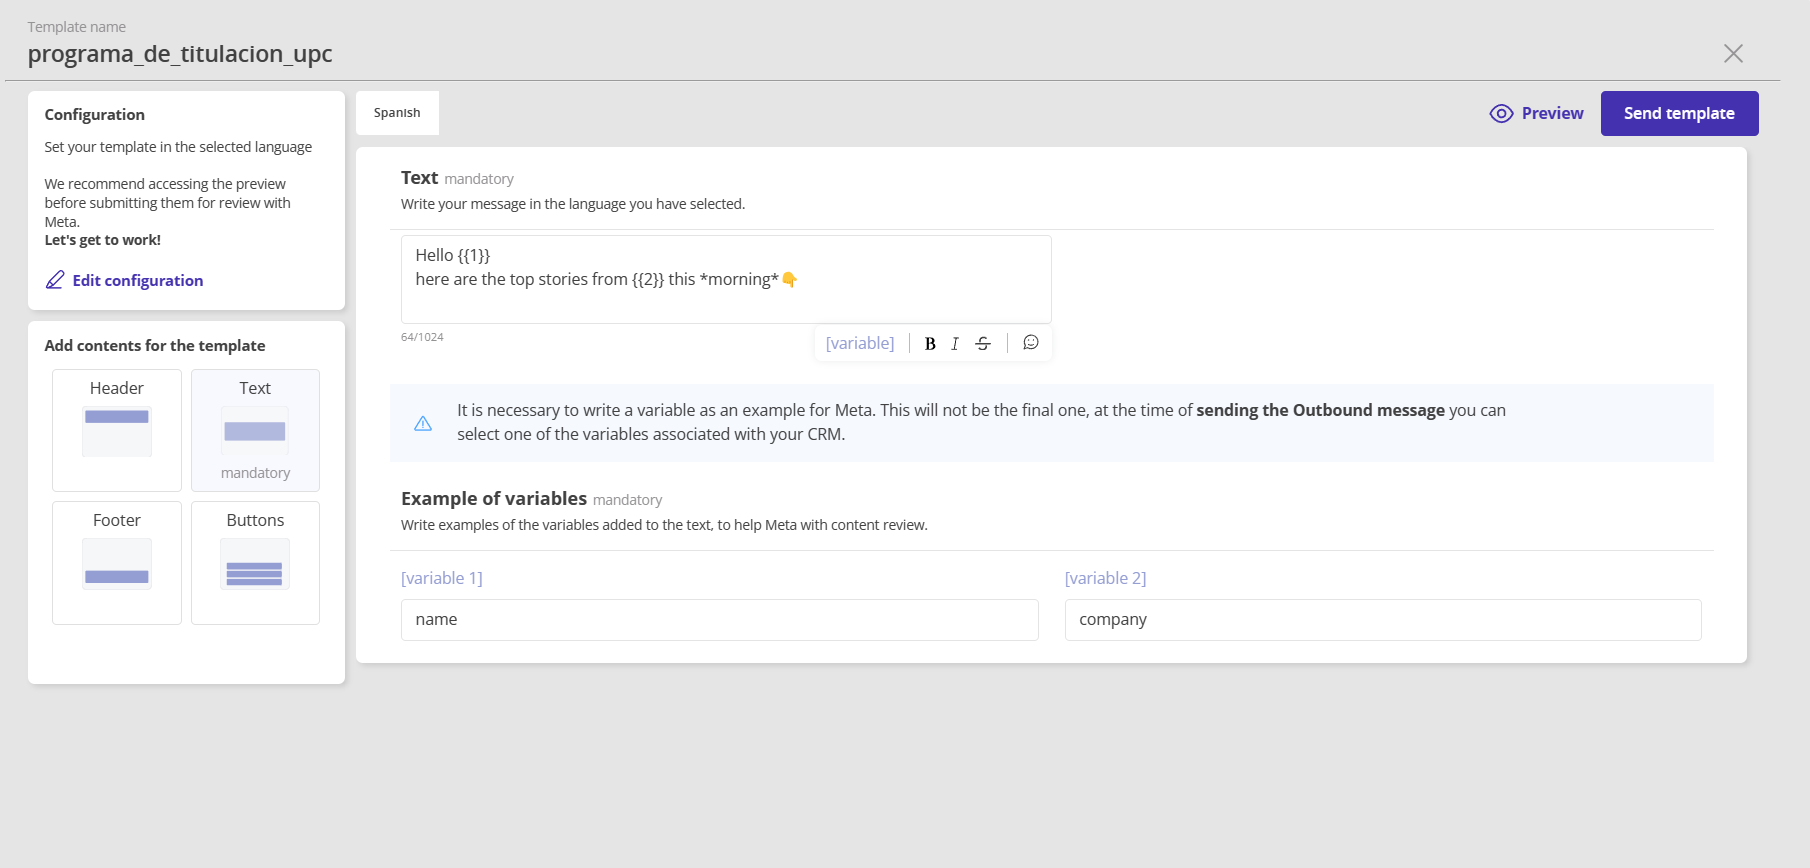Screen dimensions: 1810x868
Task: Select the mandatory Text content block
Action: point(255,430)
